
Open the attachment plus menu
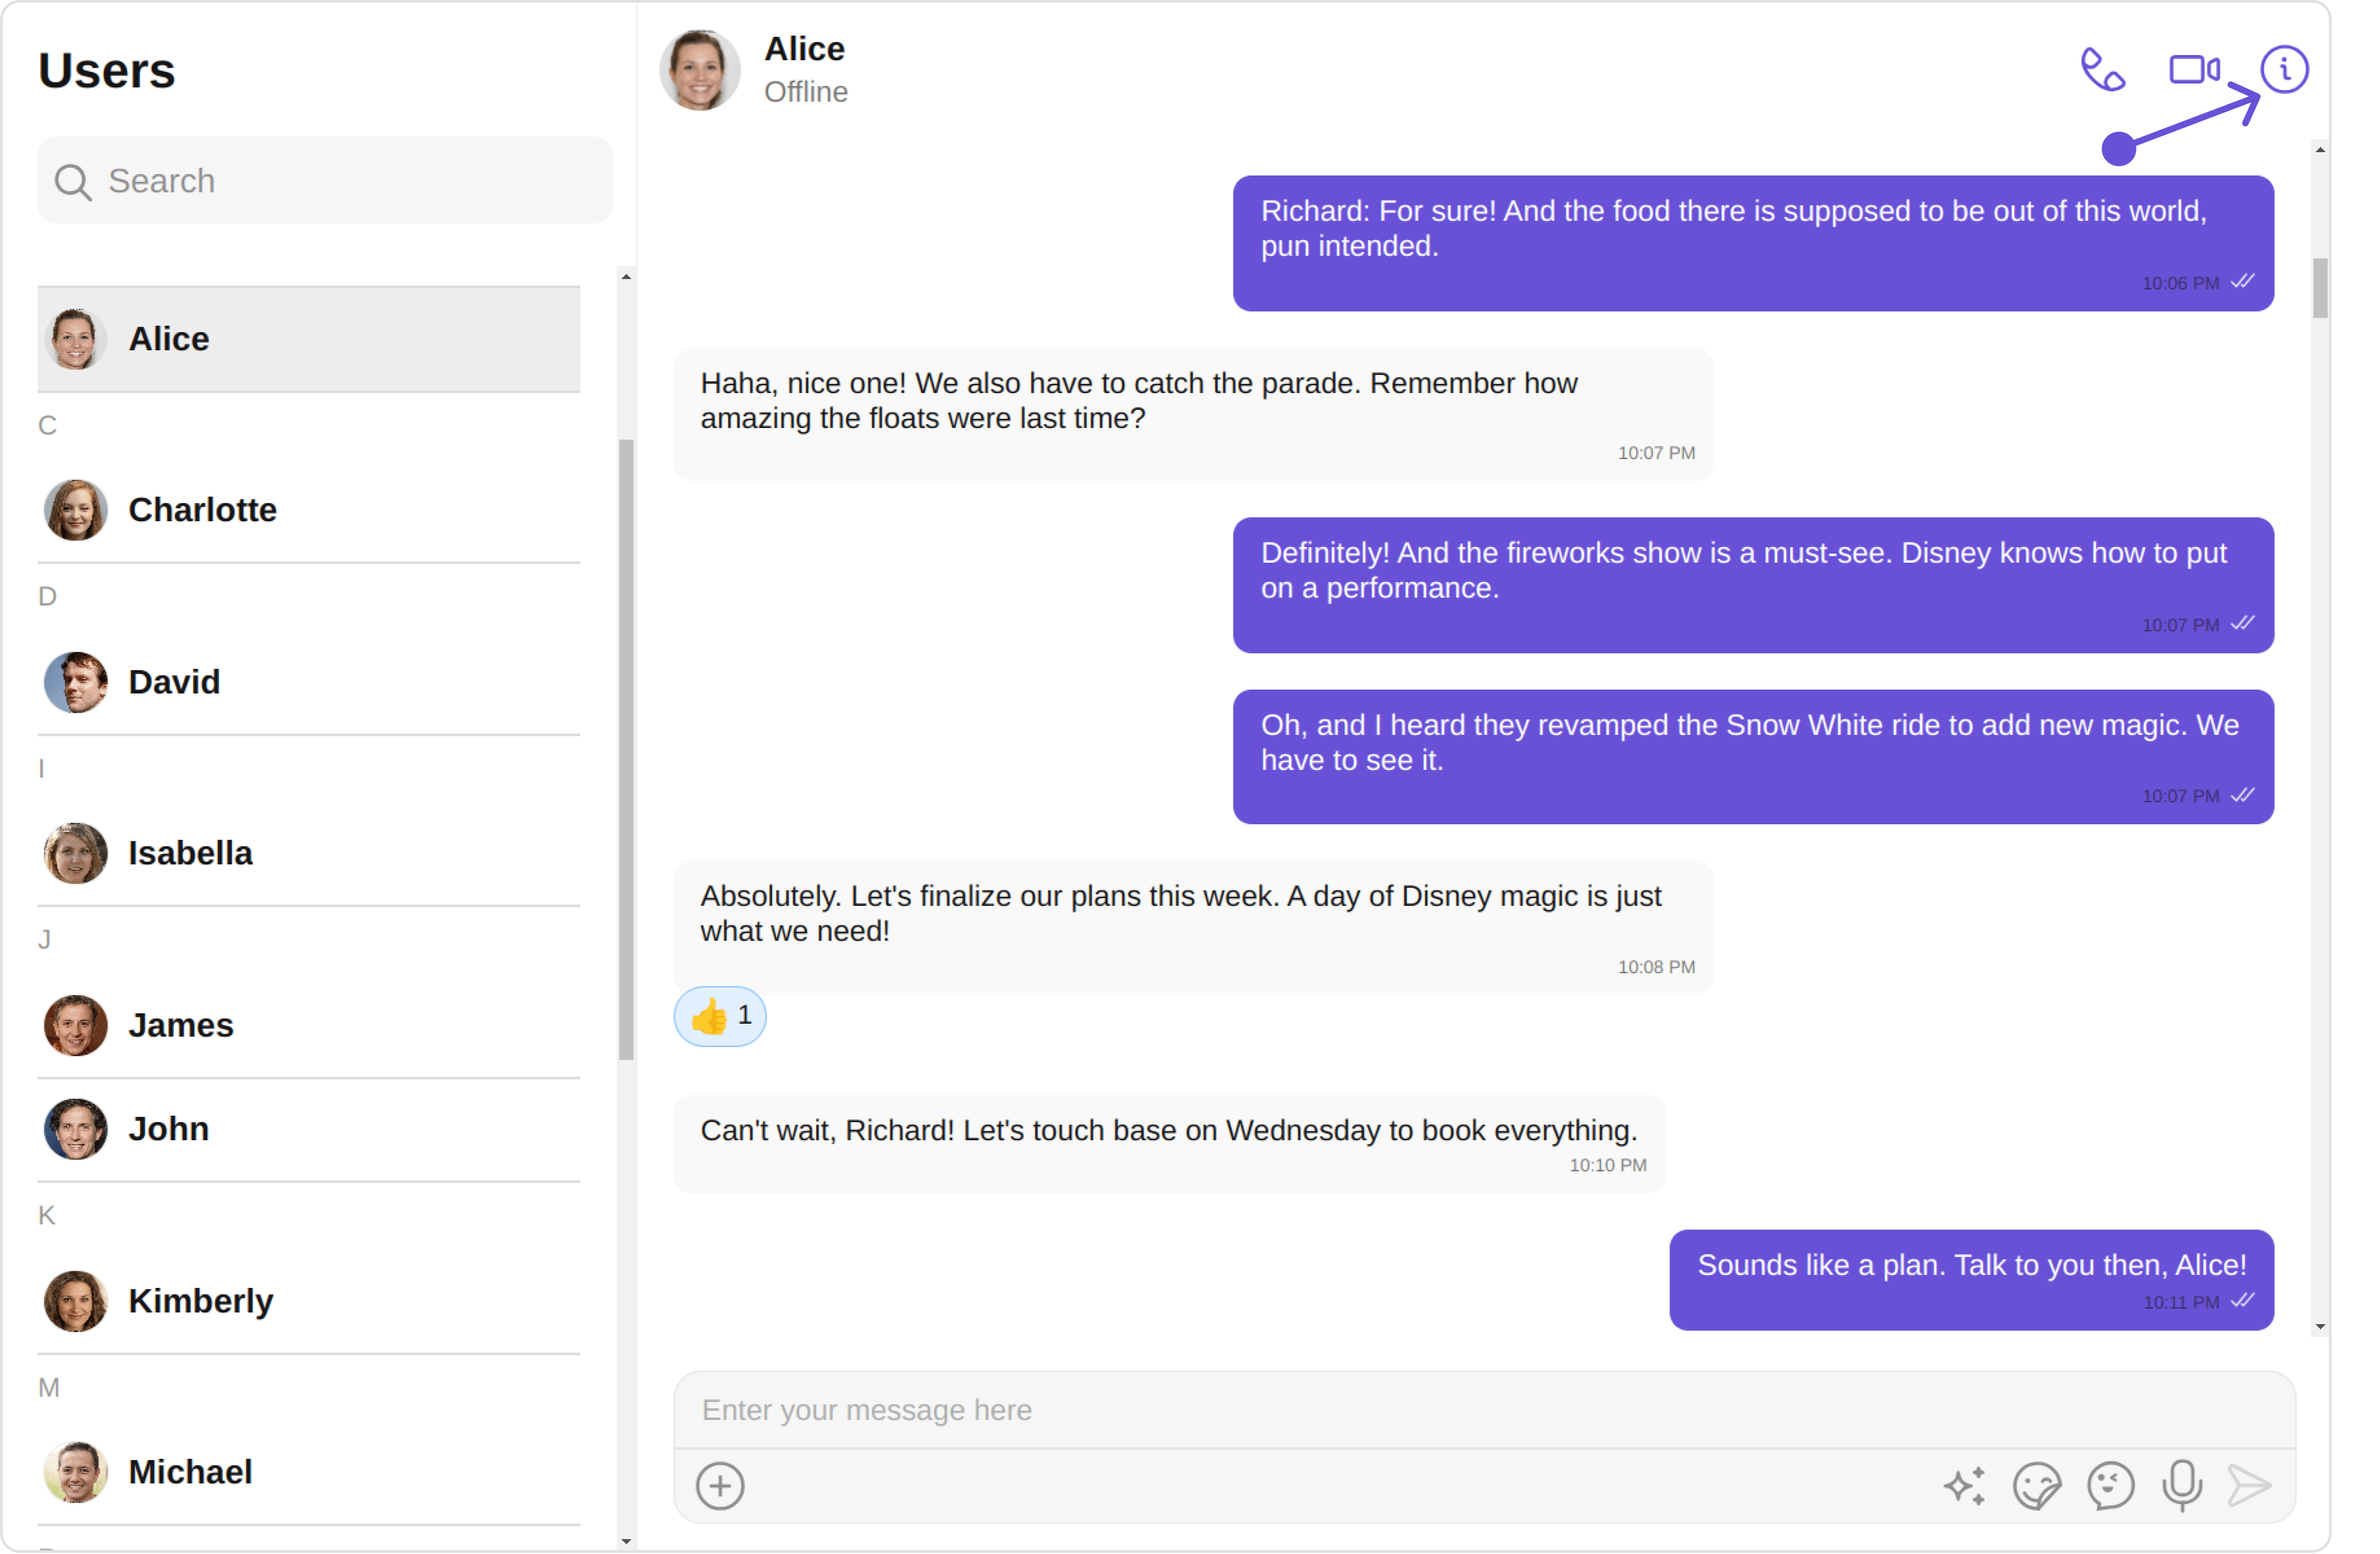pyautogui.click(x=721, y=1487)
